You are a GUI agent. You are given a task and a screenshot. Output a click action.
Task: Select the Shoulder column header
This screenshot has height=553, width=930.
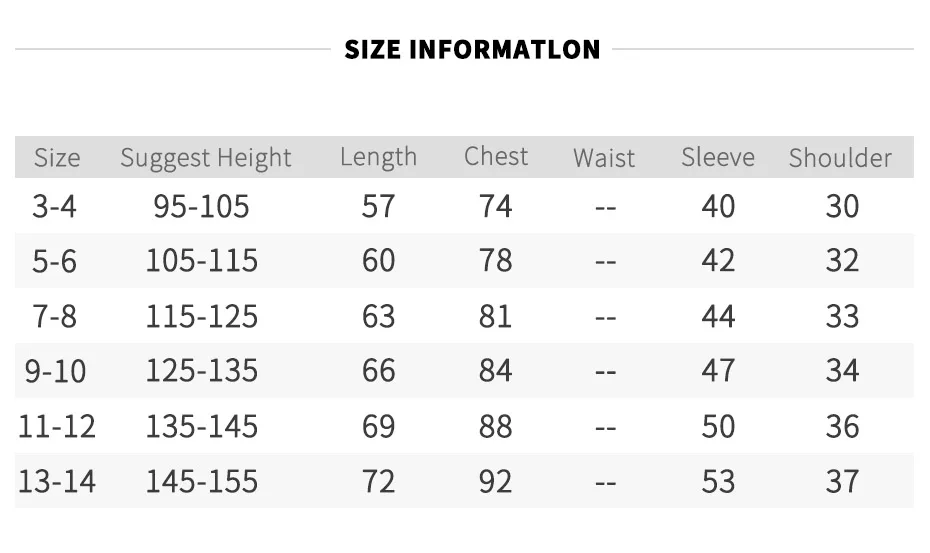pos(840,158)
